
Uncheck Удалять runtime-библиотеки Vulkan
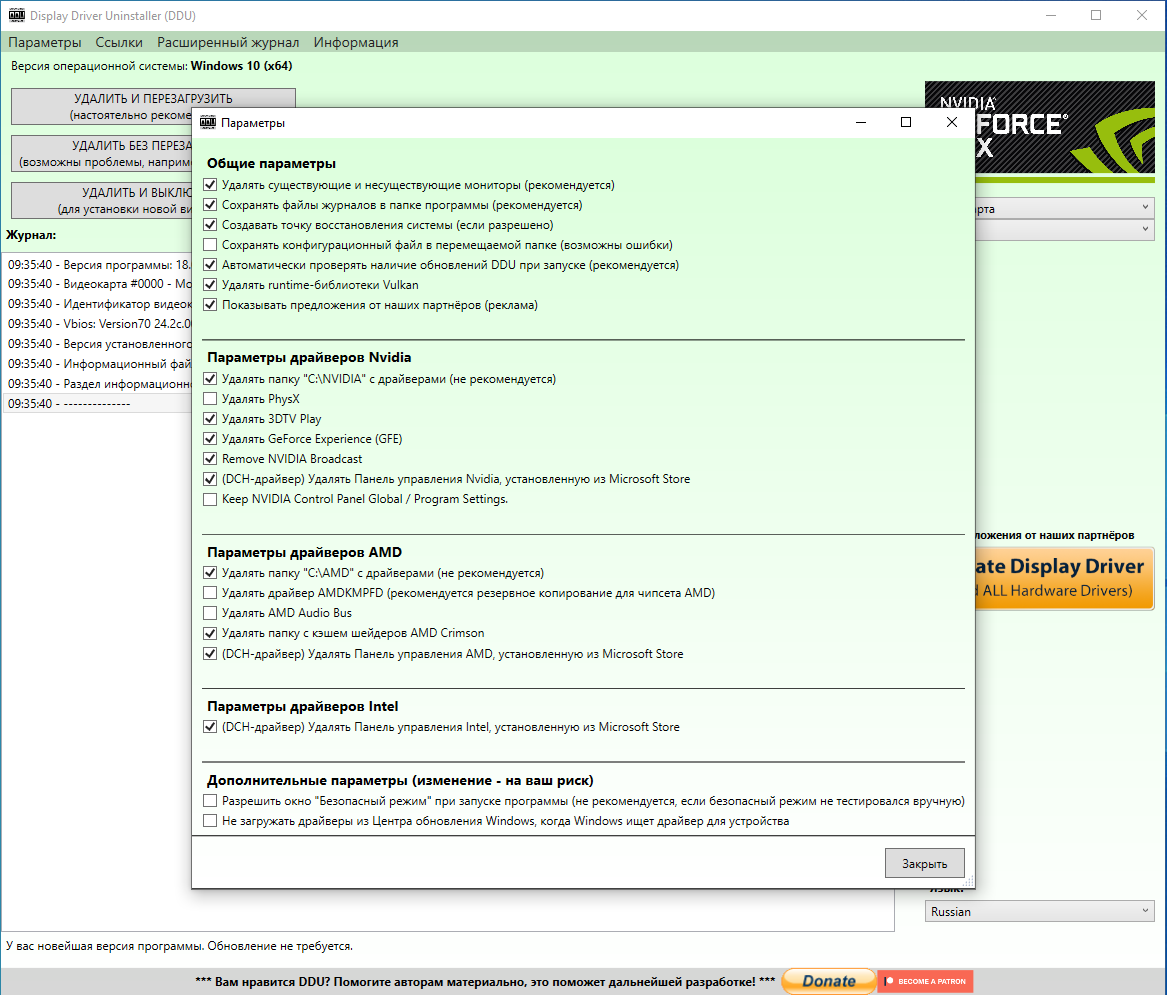[210, 285]
